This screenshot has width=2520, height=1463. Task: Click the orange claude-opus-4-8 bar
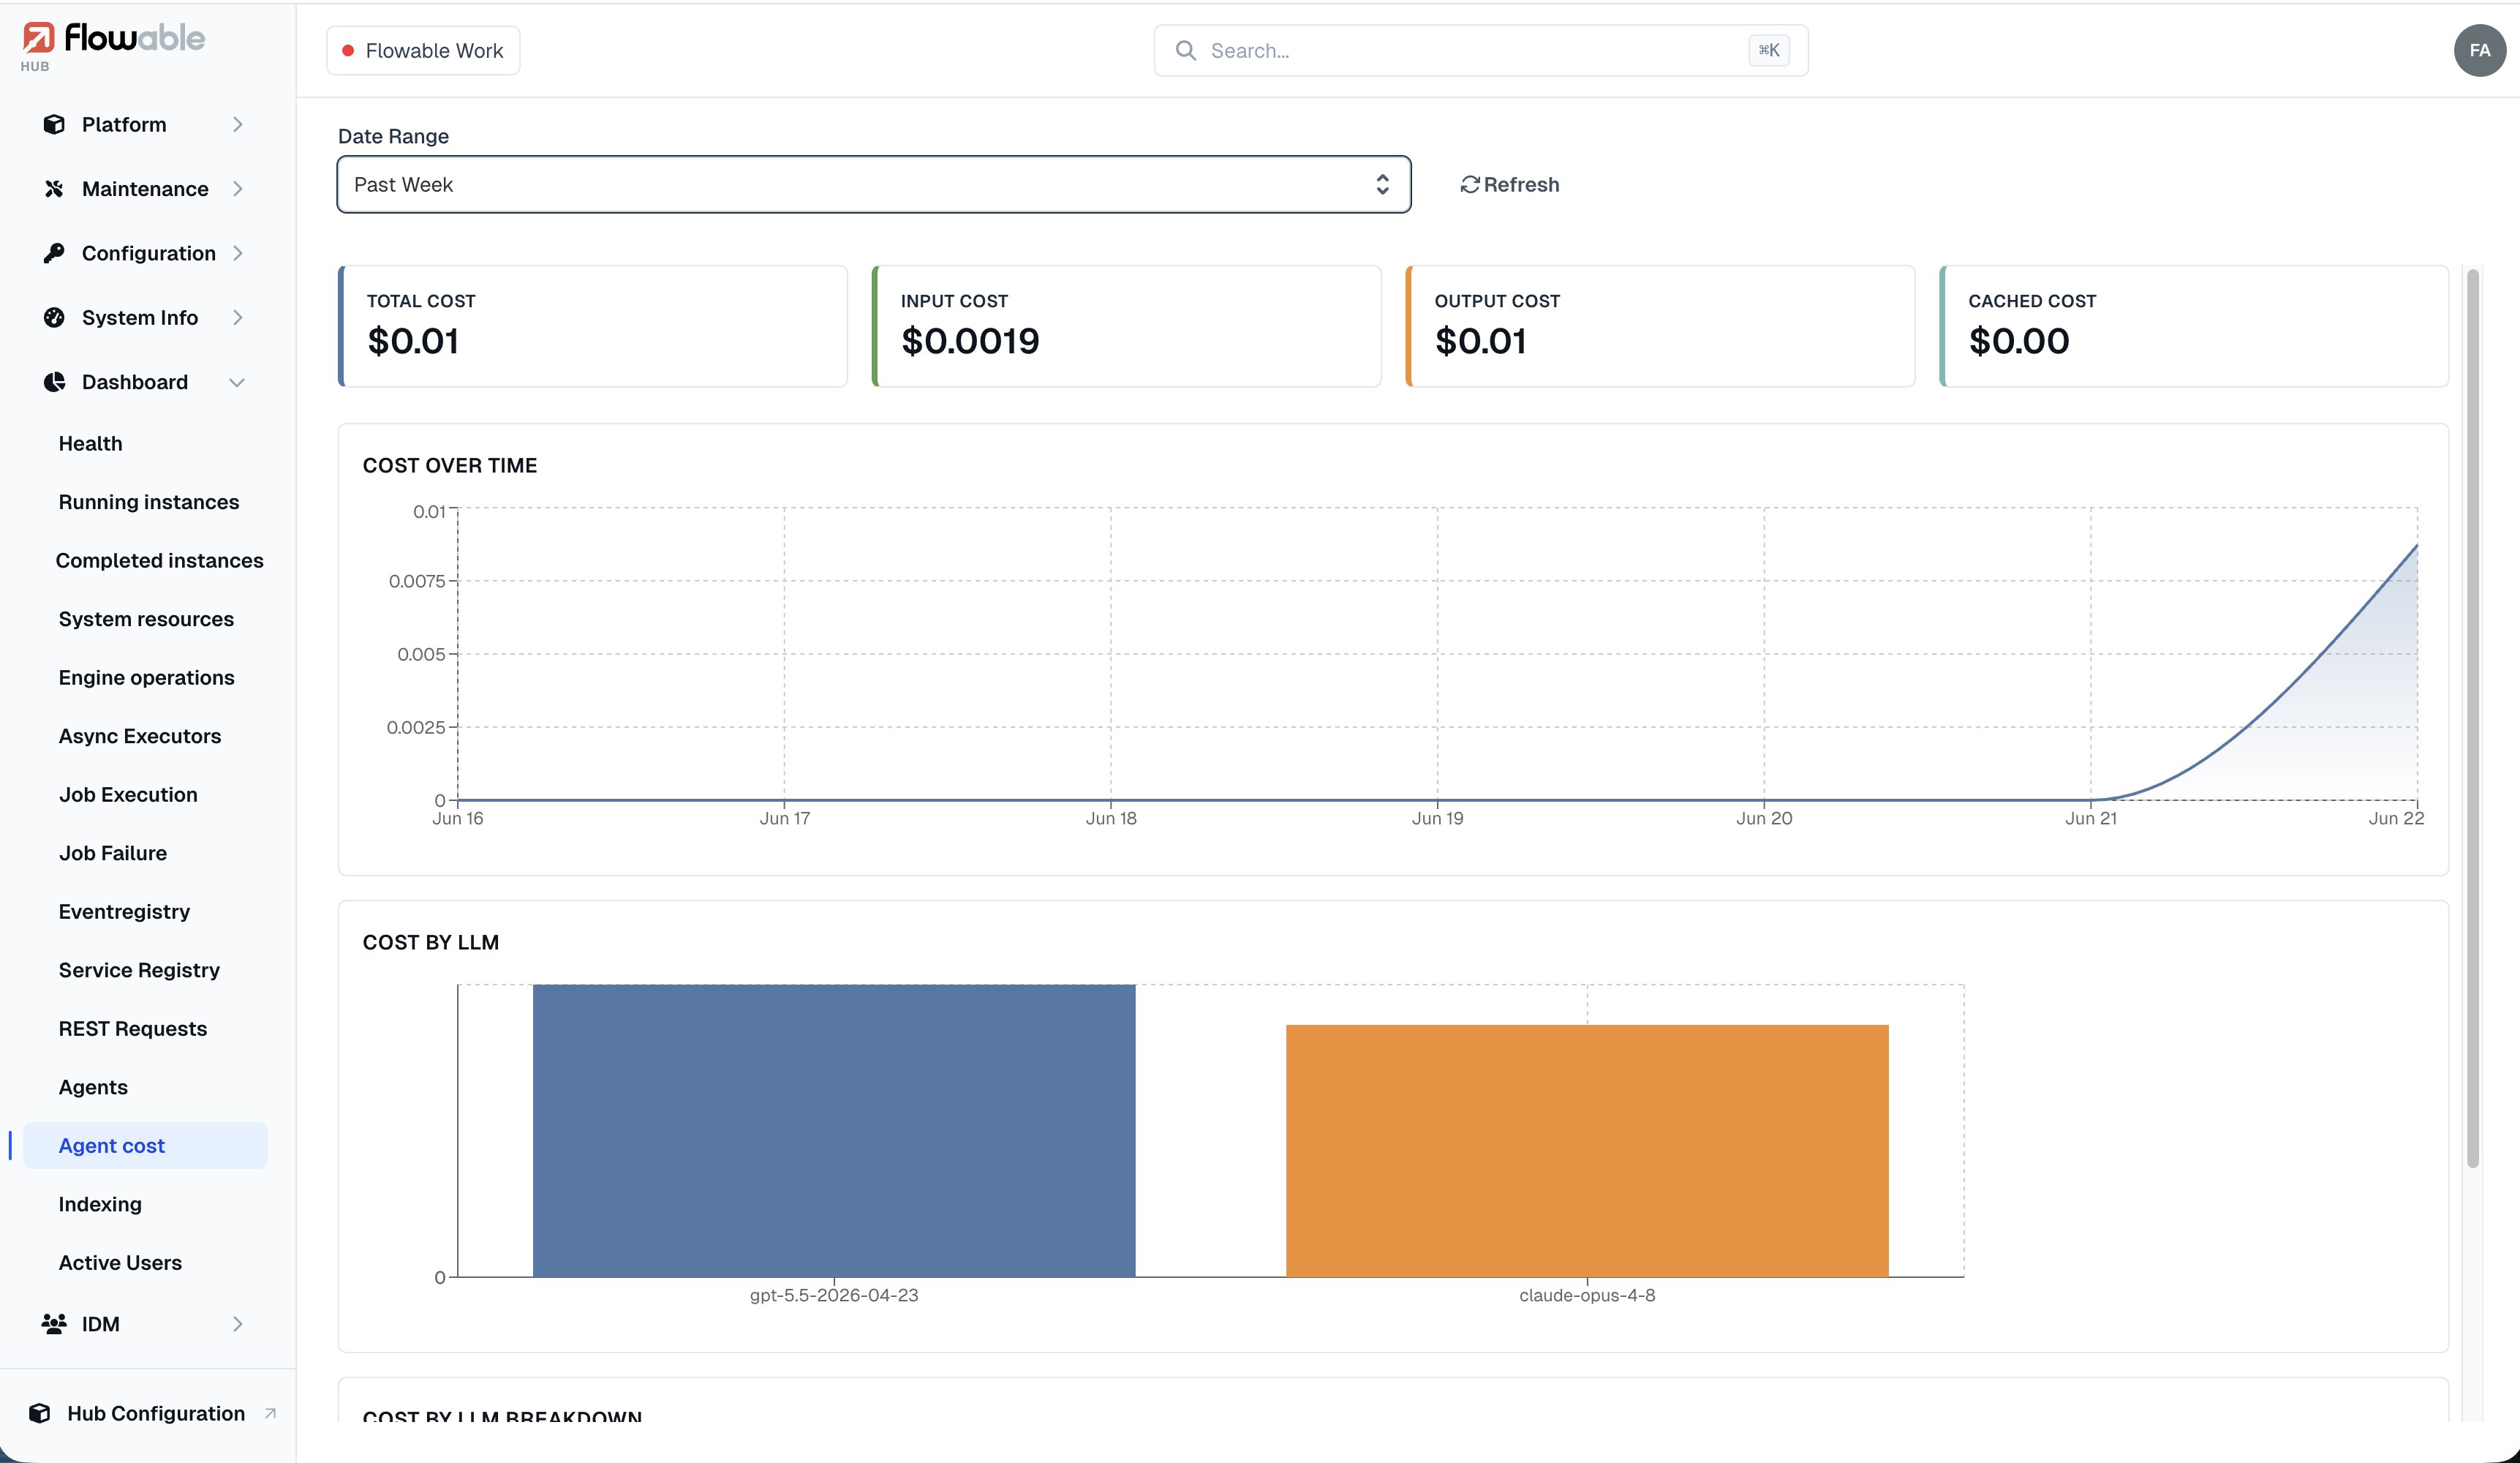[x=1587, y=1150]
